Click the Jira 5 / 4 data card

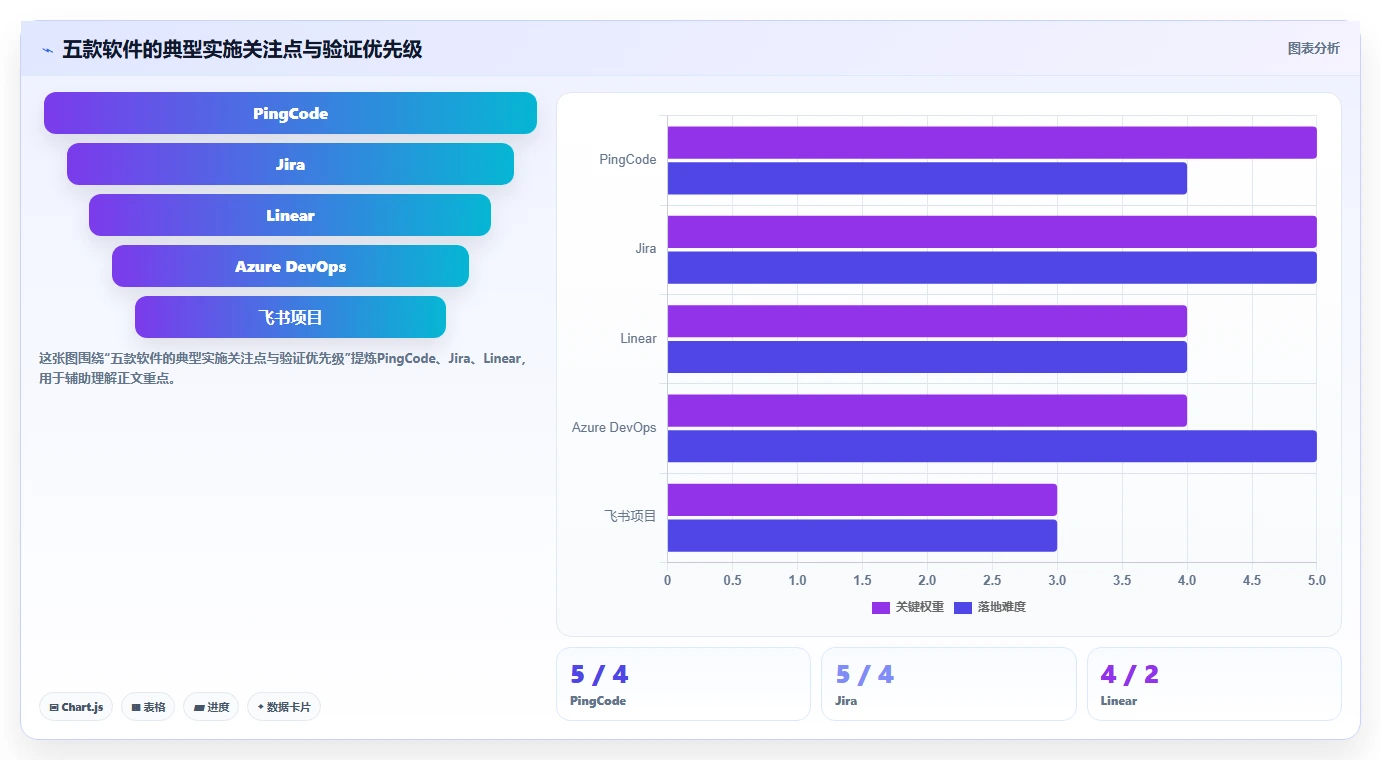[949, 684]
